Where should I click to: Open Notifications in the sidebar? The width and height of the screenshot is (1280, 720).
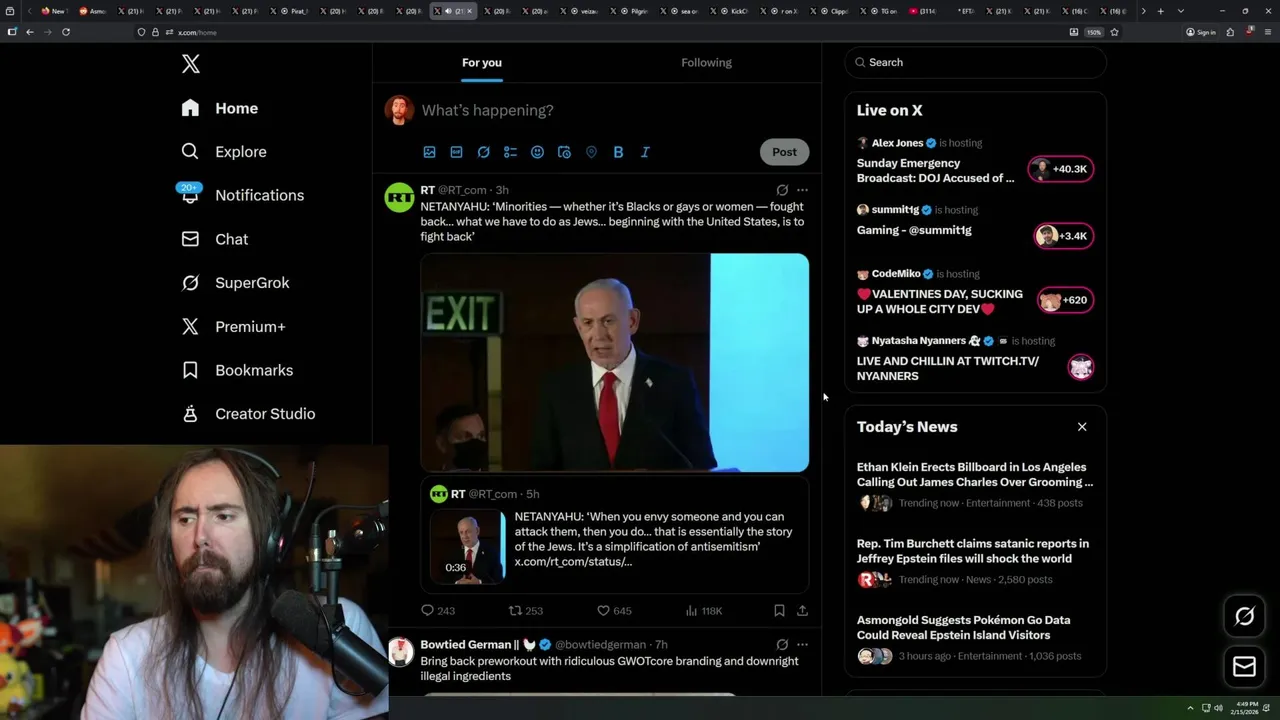coord(242,195)
